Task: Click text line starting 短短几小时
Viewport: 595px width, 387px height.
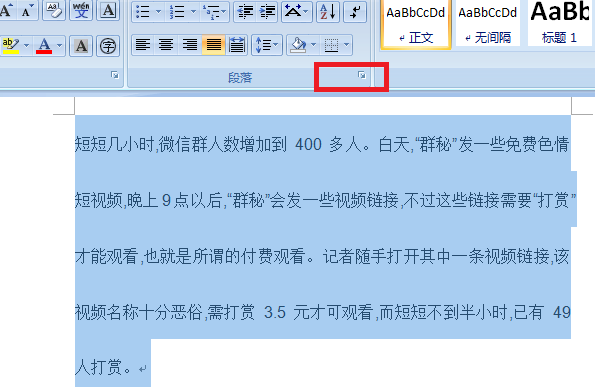Action: (323, 145)
